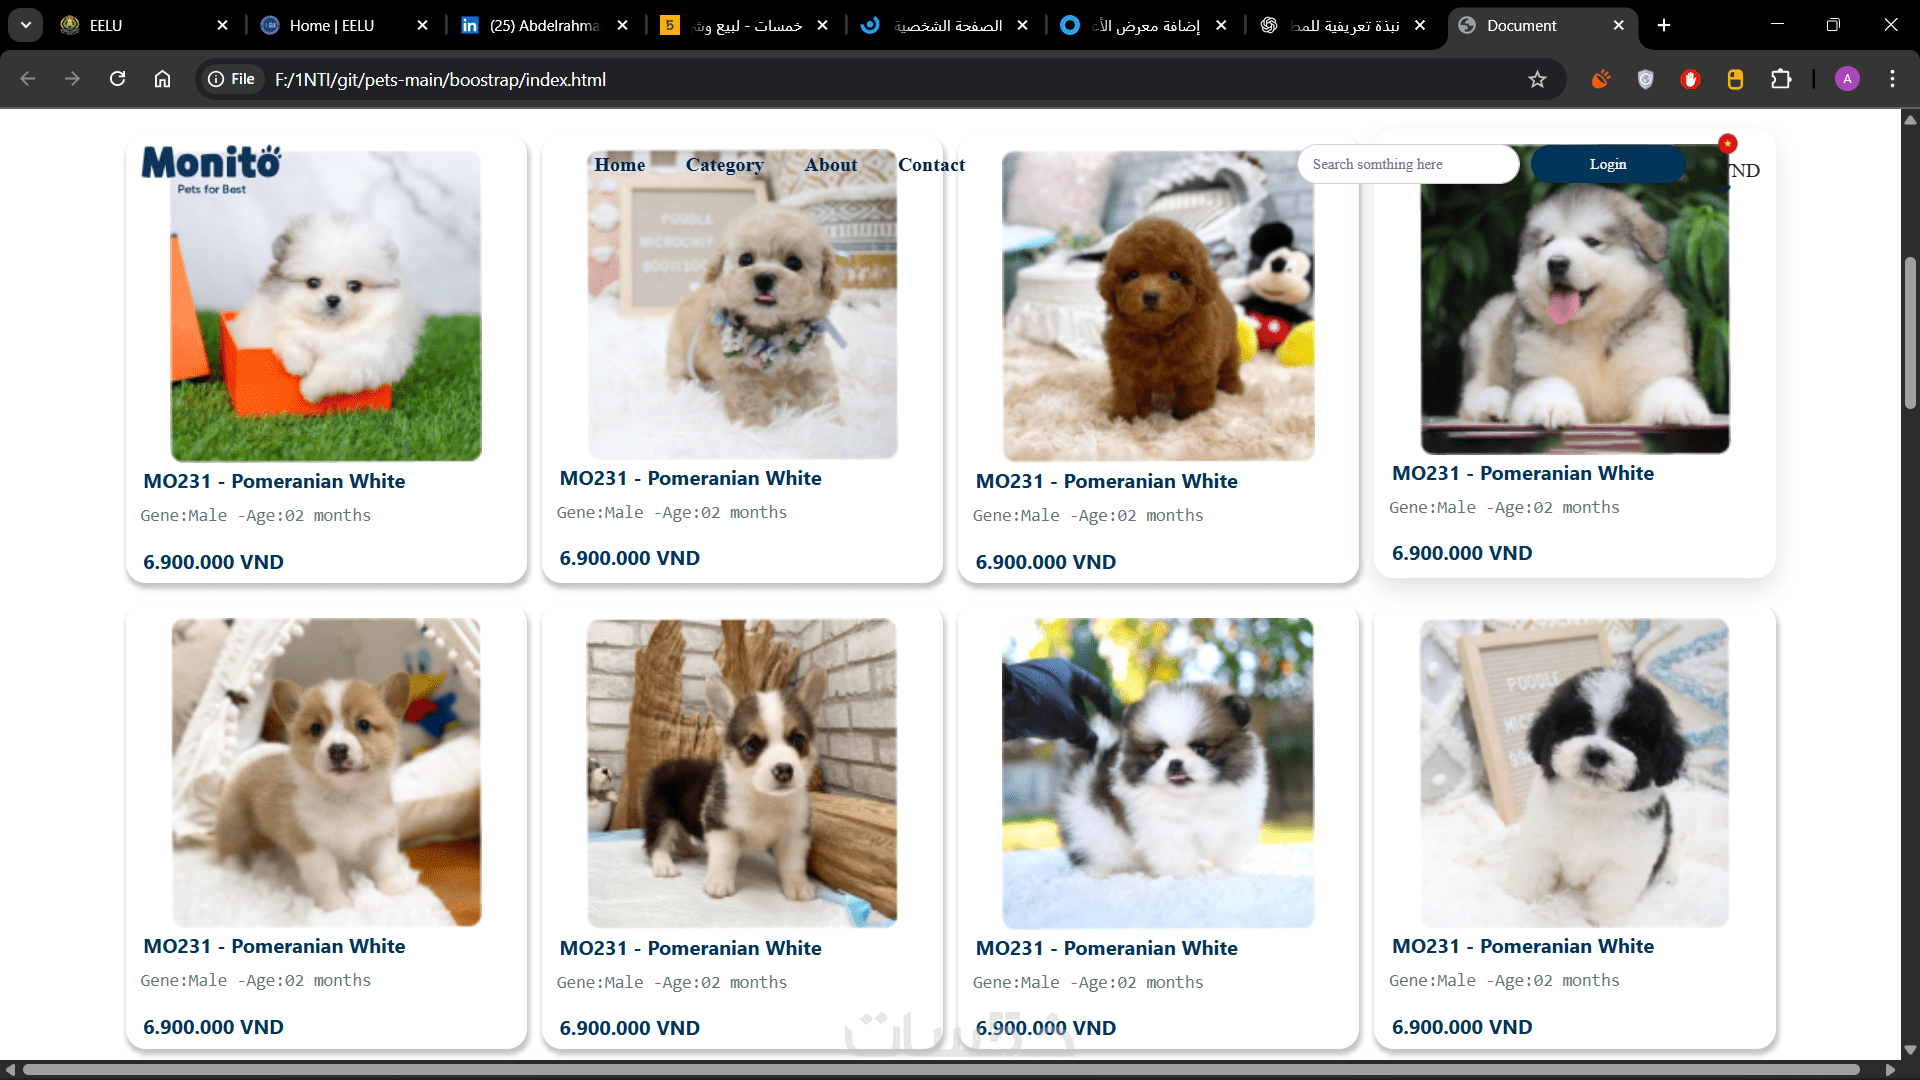Click the purple profile avatar icon
1920x1080 pixels.
click(1847, 79)
